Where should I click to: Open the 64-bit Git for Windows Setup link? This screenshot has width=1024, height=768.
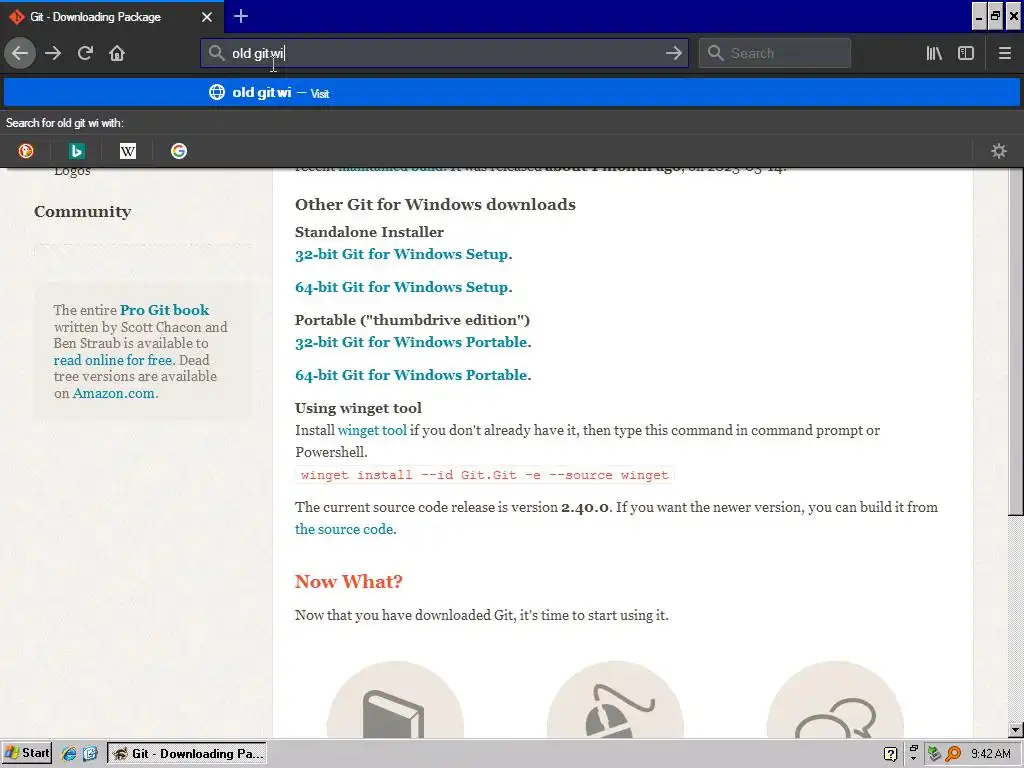(402, 287)
